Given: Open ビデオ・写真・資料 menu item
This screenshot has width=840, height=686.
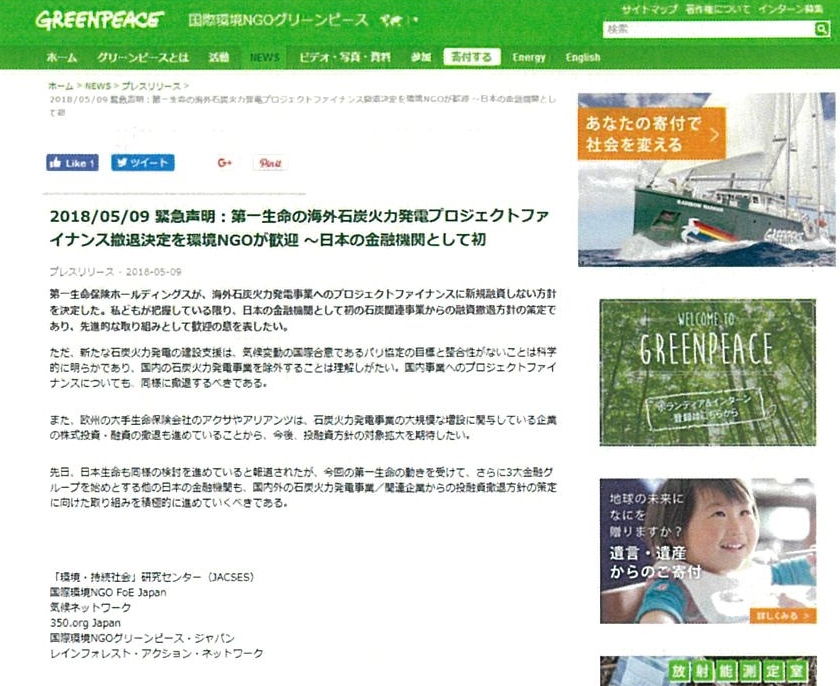Looking at the screenshot, I should [344, 57].
